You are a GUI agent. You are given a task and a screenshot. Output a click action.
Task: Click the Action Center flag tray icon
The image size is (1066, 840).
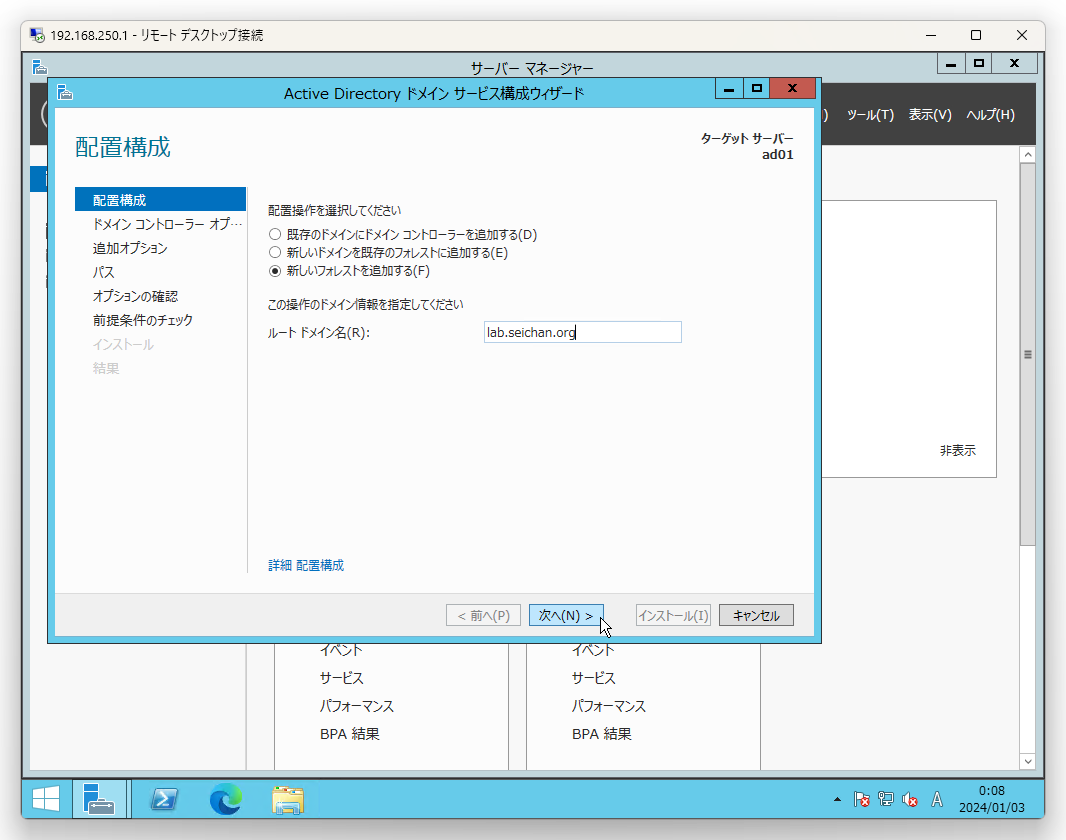pyautogui.click(x=861, y=799)
